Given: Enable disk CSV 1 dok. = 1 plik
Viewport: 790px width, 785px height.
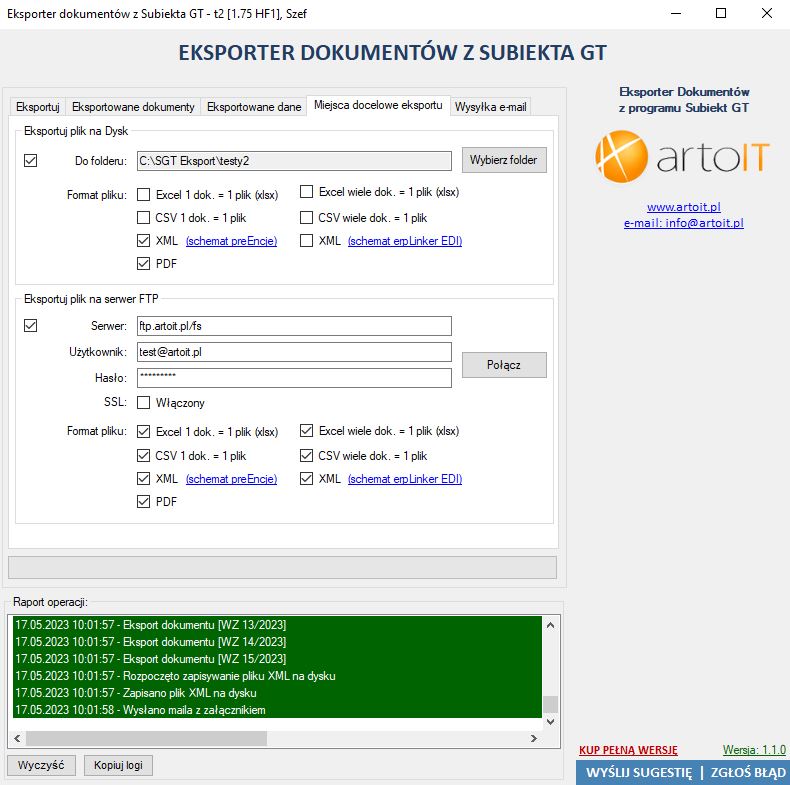Looking at the screenshot, I should 144,218.
